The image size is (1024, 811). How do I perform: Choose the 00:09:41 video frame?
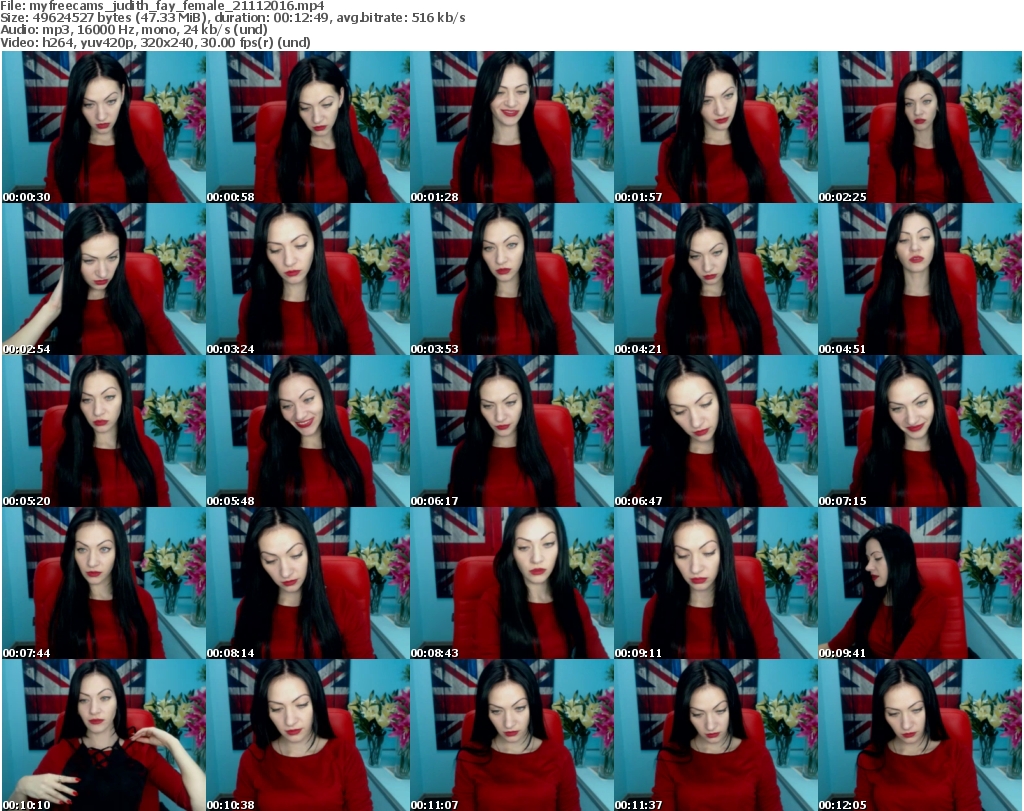920,584
